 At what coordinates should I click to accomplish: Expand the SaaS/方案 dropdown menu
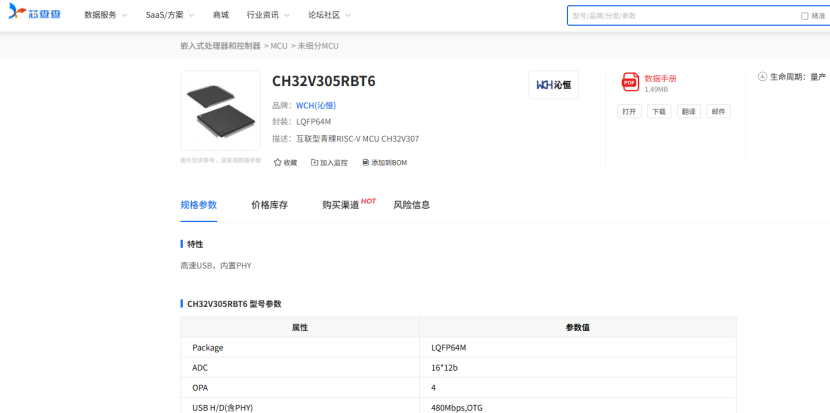[x=170, y=15]
